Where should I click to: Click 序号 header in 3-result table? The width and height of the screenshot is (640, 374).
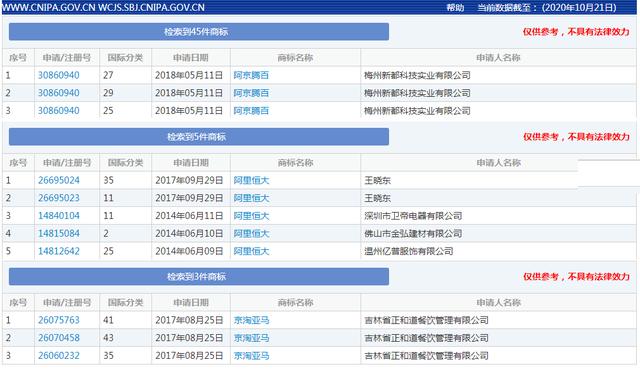coord(18,303)
